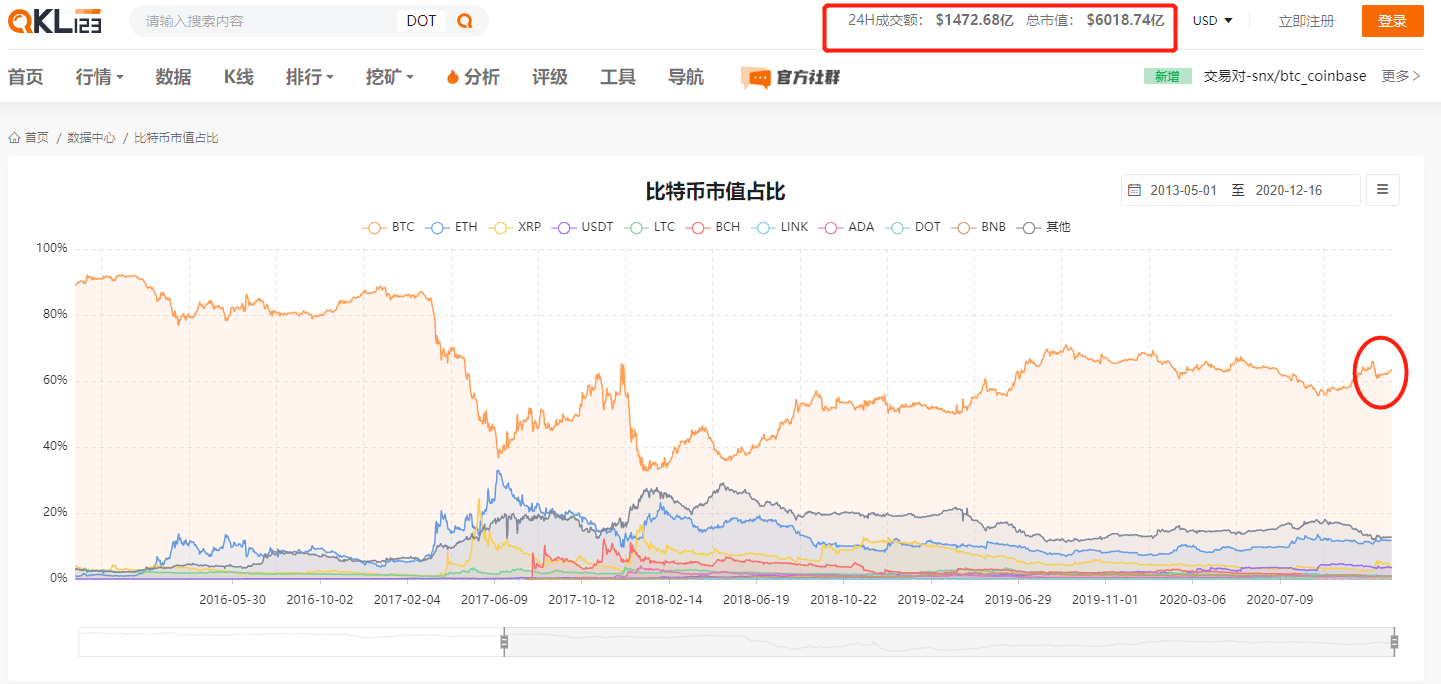
Task: Open the 导航 nav item
Action: pyautogui.click(x=686, y=77)
